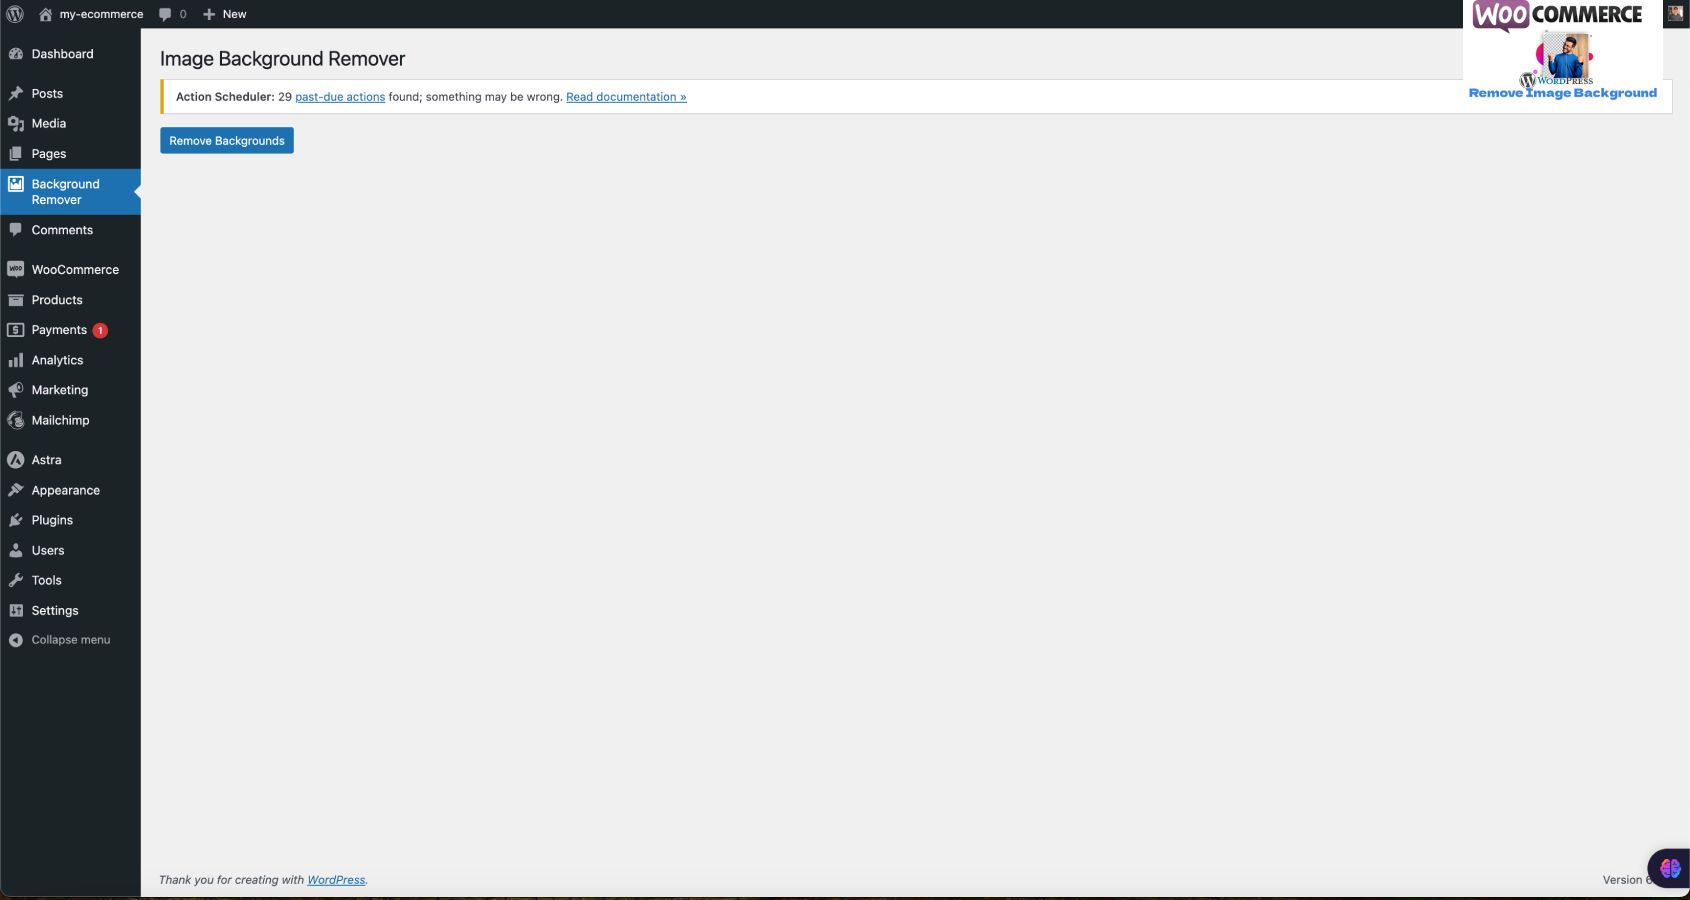The width and height of the screenshot is (1690, 900).
Task: Select the Settings menu entry
Action: [x=55, y=610]
